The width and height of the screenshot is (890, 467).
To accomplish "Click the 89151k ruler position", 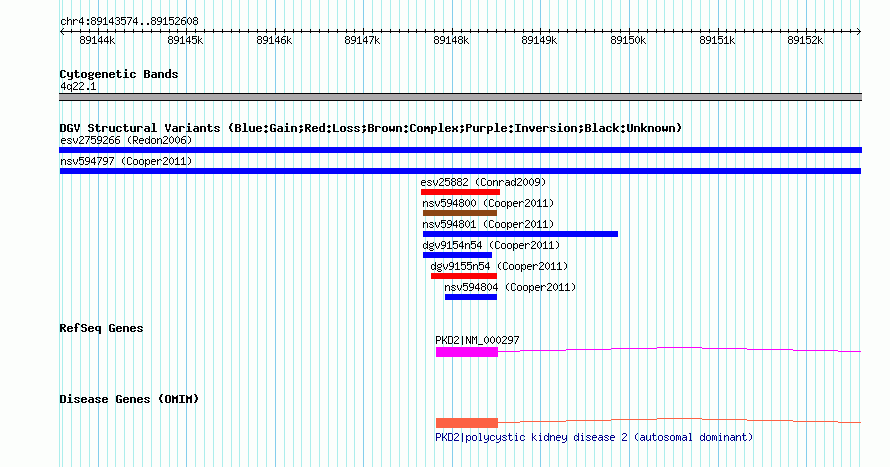I will click(x=717, y=40).
